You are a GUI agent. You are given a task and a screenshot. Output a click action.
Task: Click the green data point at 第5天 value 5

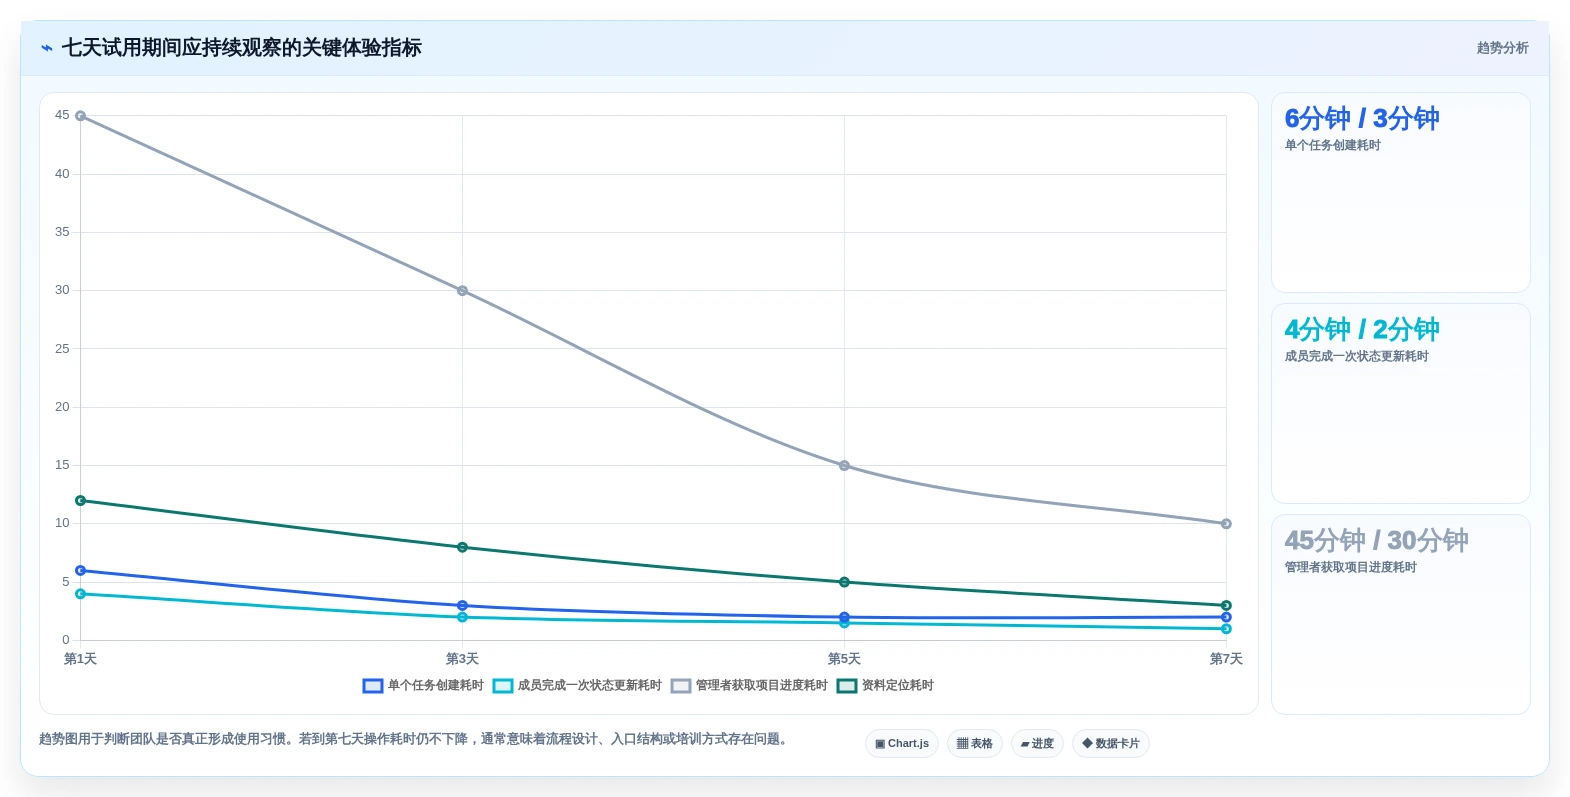tap(844, 582)
